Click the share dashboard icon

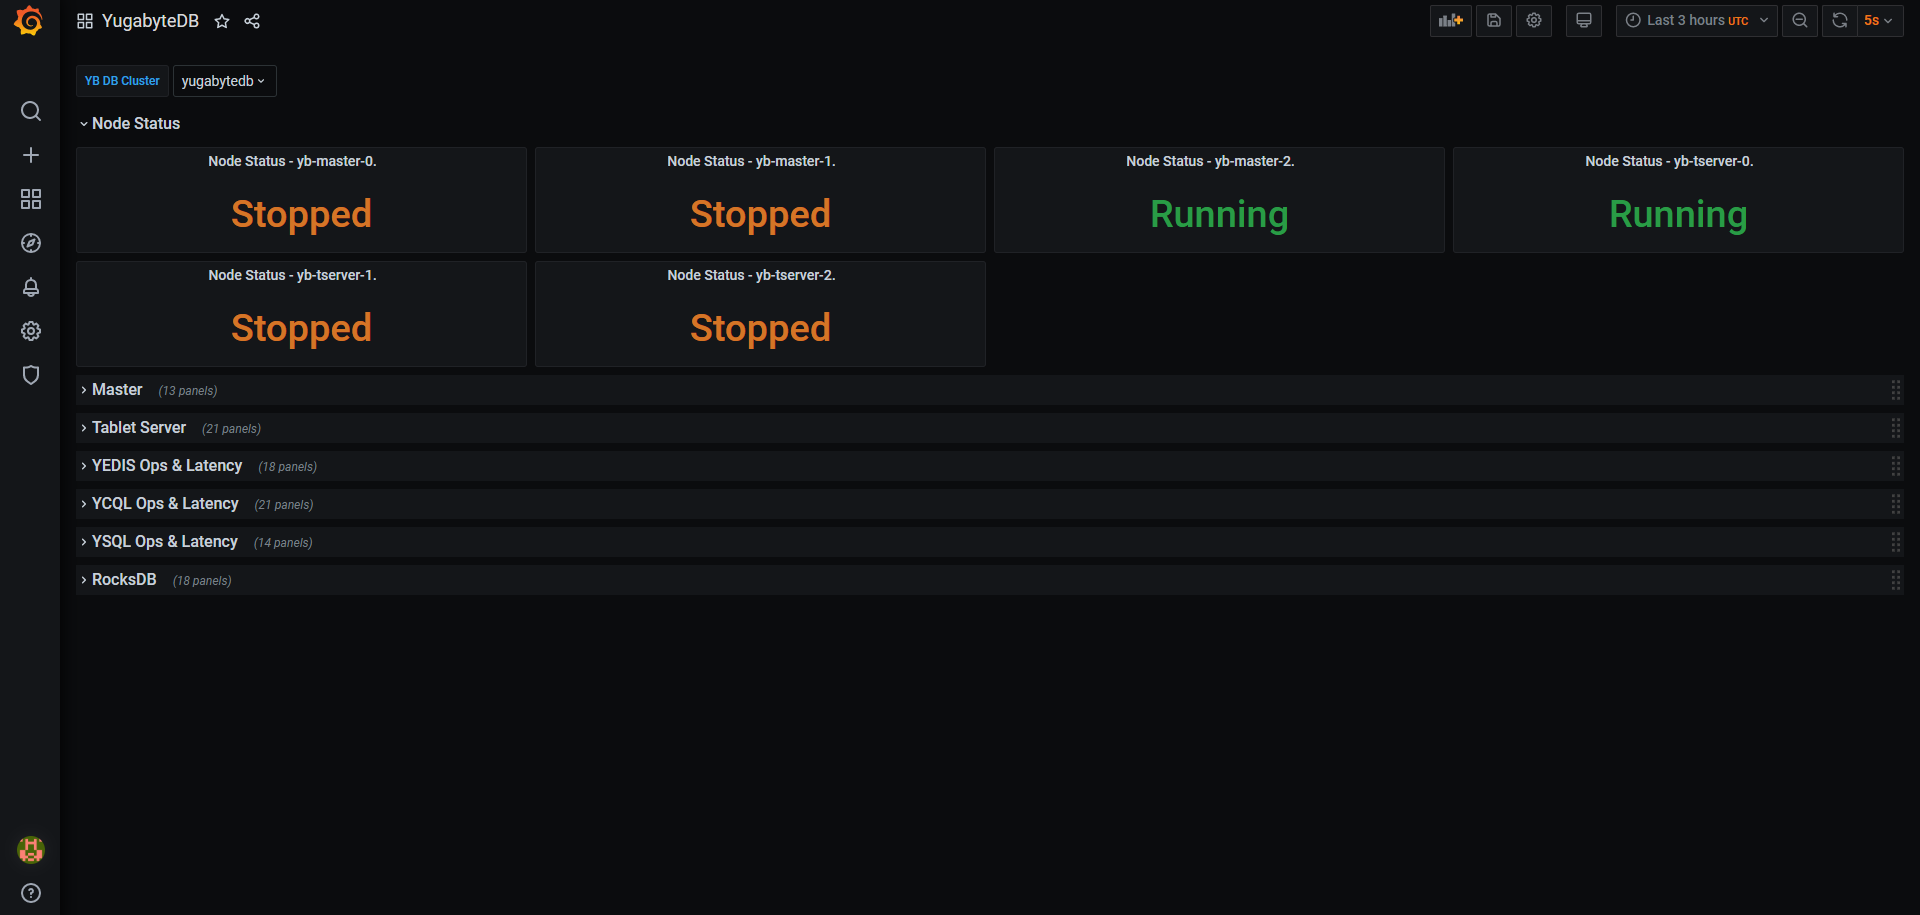click(x=252, y=21)
